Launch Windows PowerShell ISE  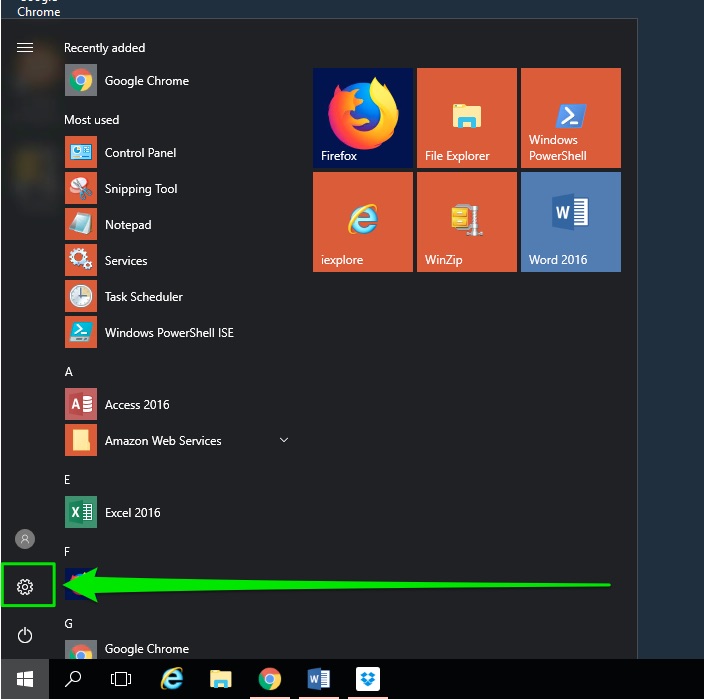[178, 333]
